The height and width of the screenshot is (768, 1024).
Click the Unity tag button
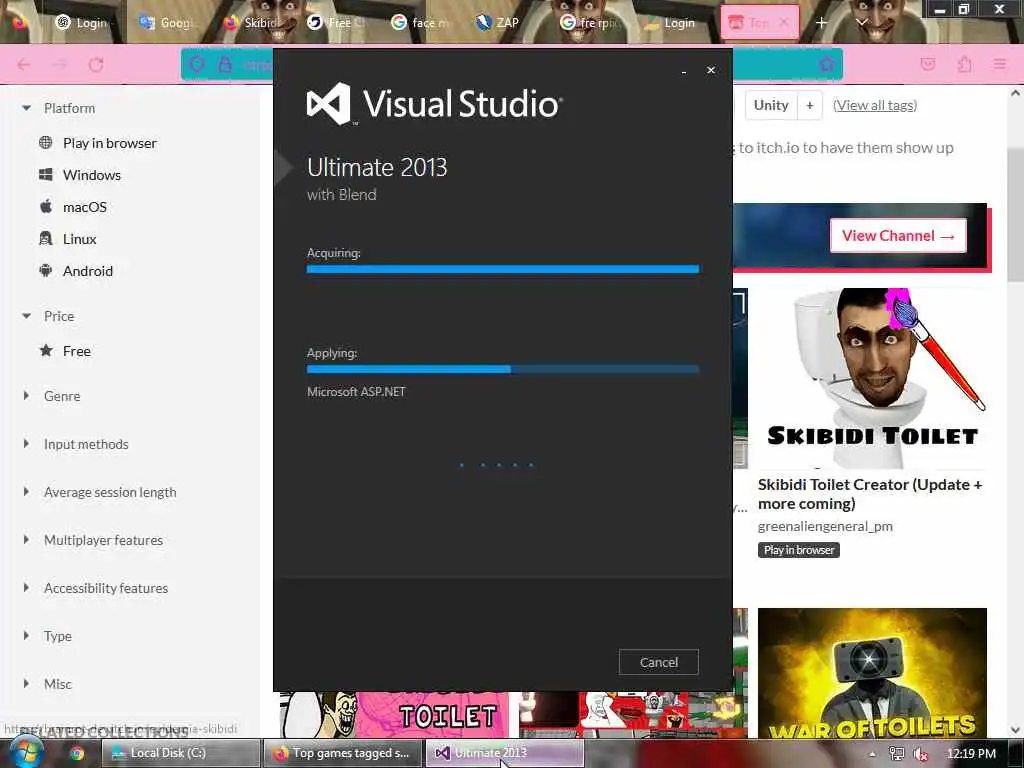[x=771, y=105]
